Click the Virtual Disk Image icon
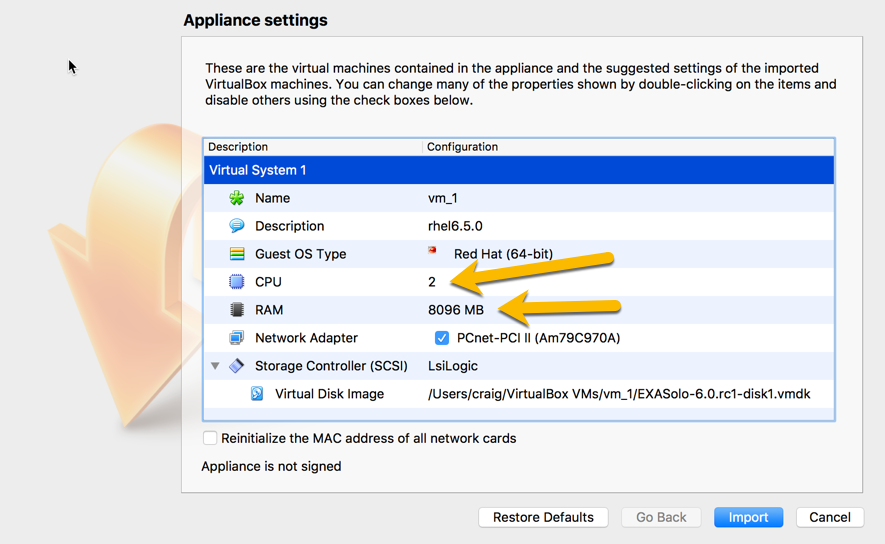 (x=257, y=393)
